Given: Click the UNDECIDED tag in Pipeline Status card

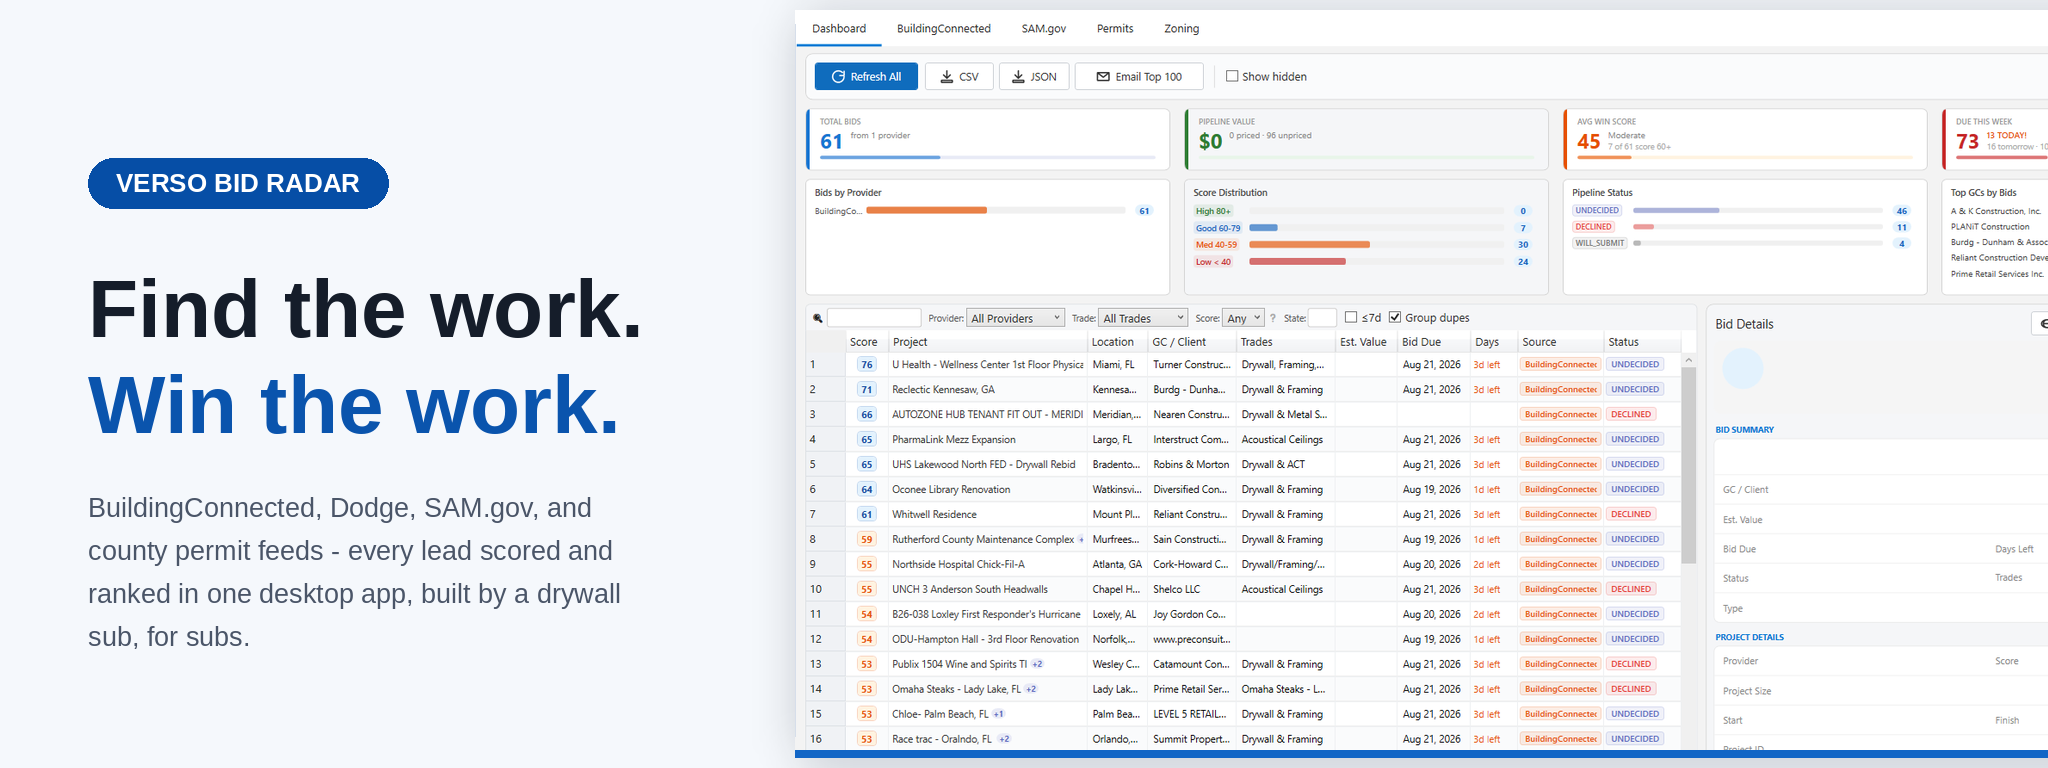Looking at the screenshot, I should tap(1597, 211).
